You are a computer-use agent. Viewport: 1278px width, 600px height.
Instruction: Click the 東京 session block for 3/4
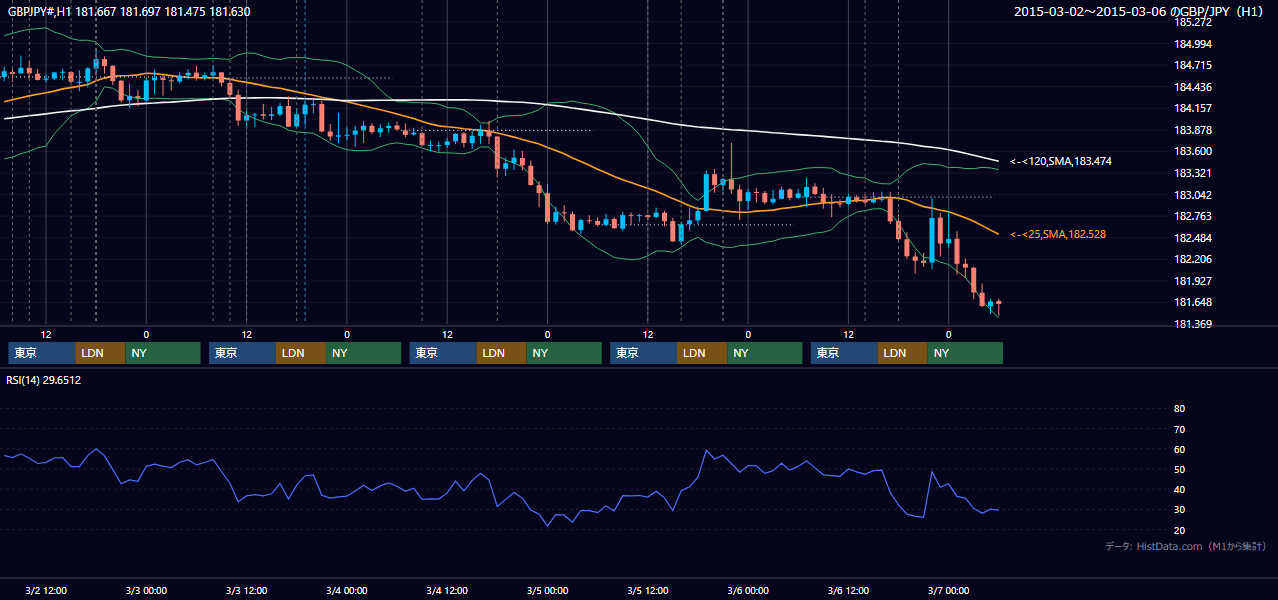443,353
